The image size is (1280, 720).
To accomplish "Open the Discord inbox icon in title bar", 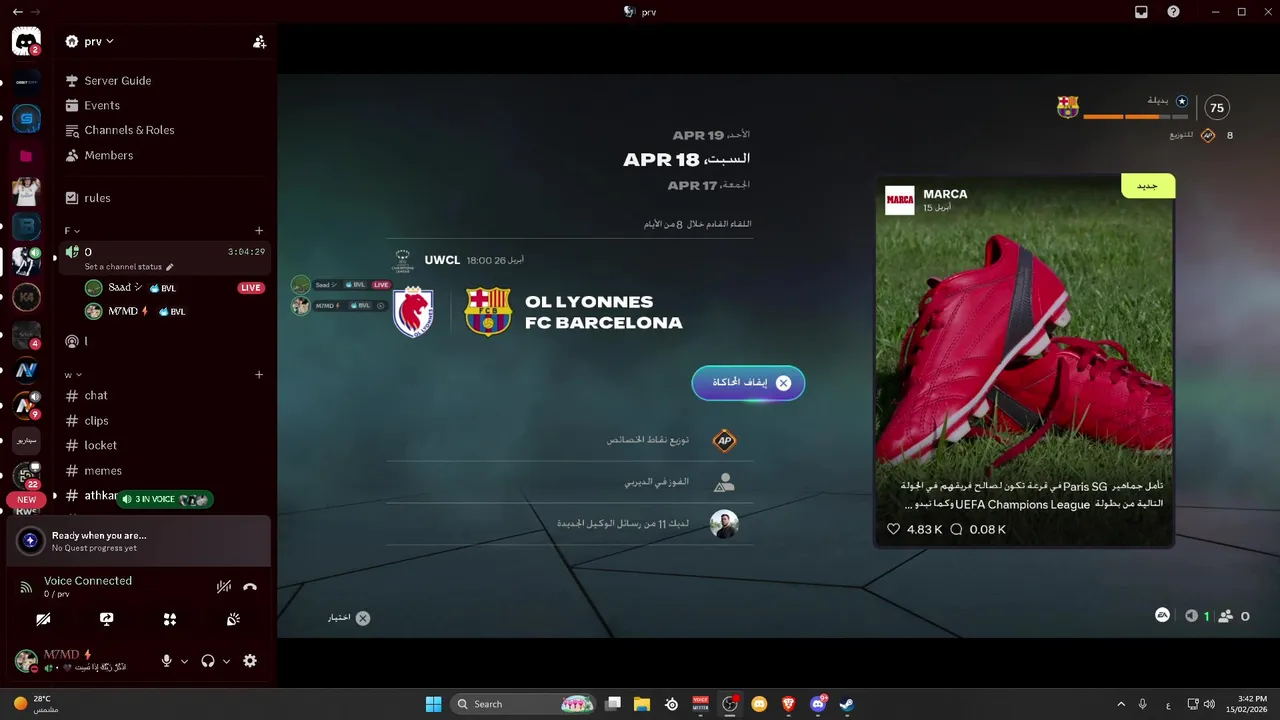I will [1141, 12].
